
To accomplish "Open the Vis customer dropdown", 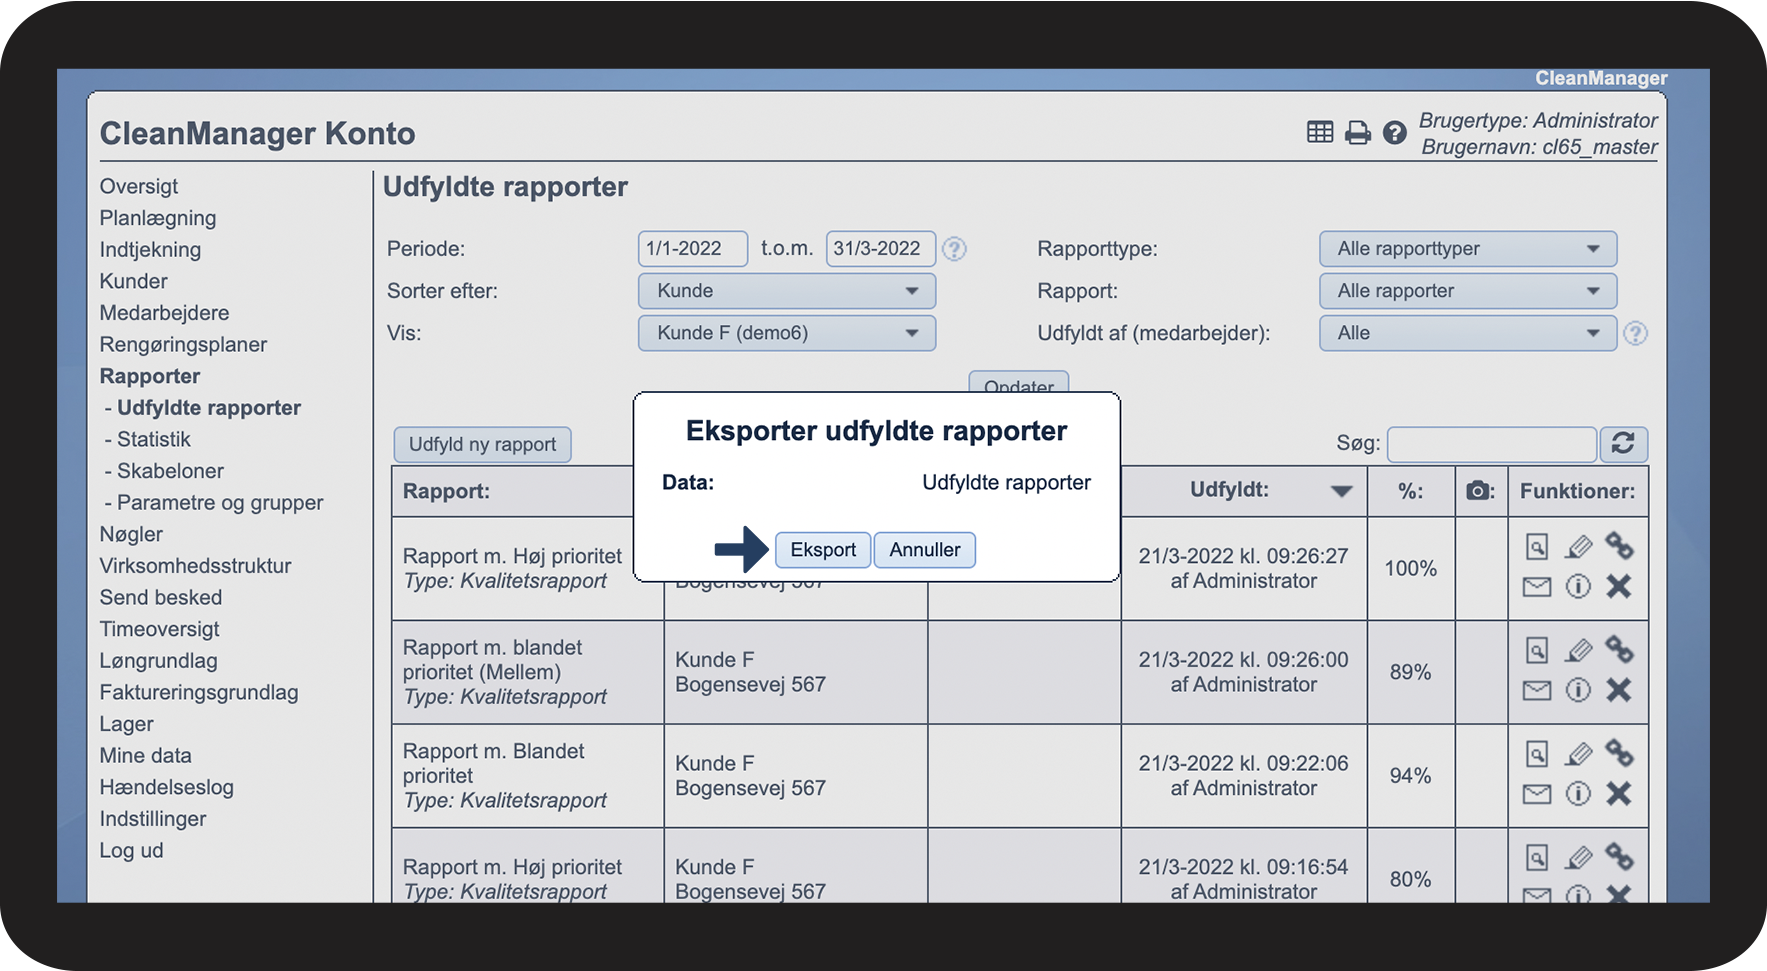I will click(786, 333).
